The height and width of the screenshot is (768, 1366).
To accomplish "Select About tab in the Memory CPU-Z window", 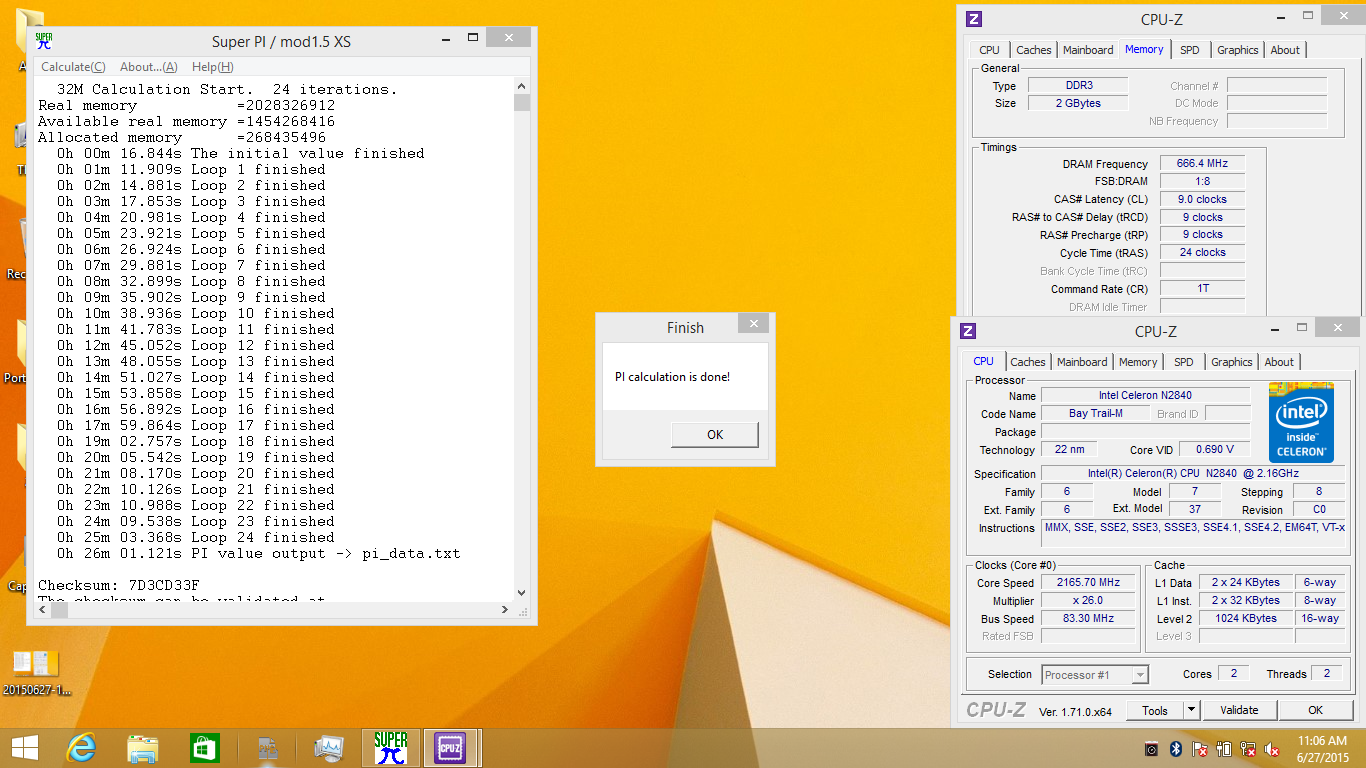I will (1285, 50).
